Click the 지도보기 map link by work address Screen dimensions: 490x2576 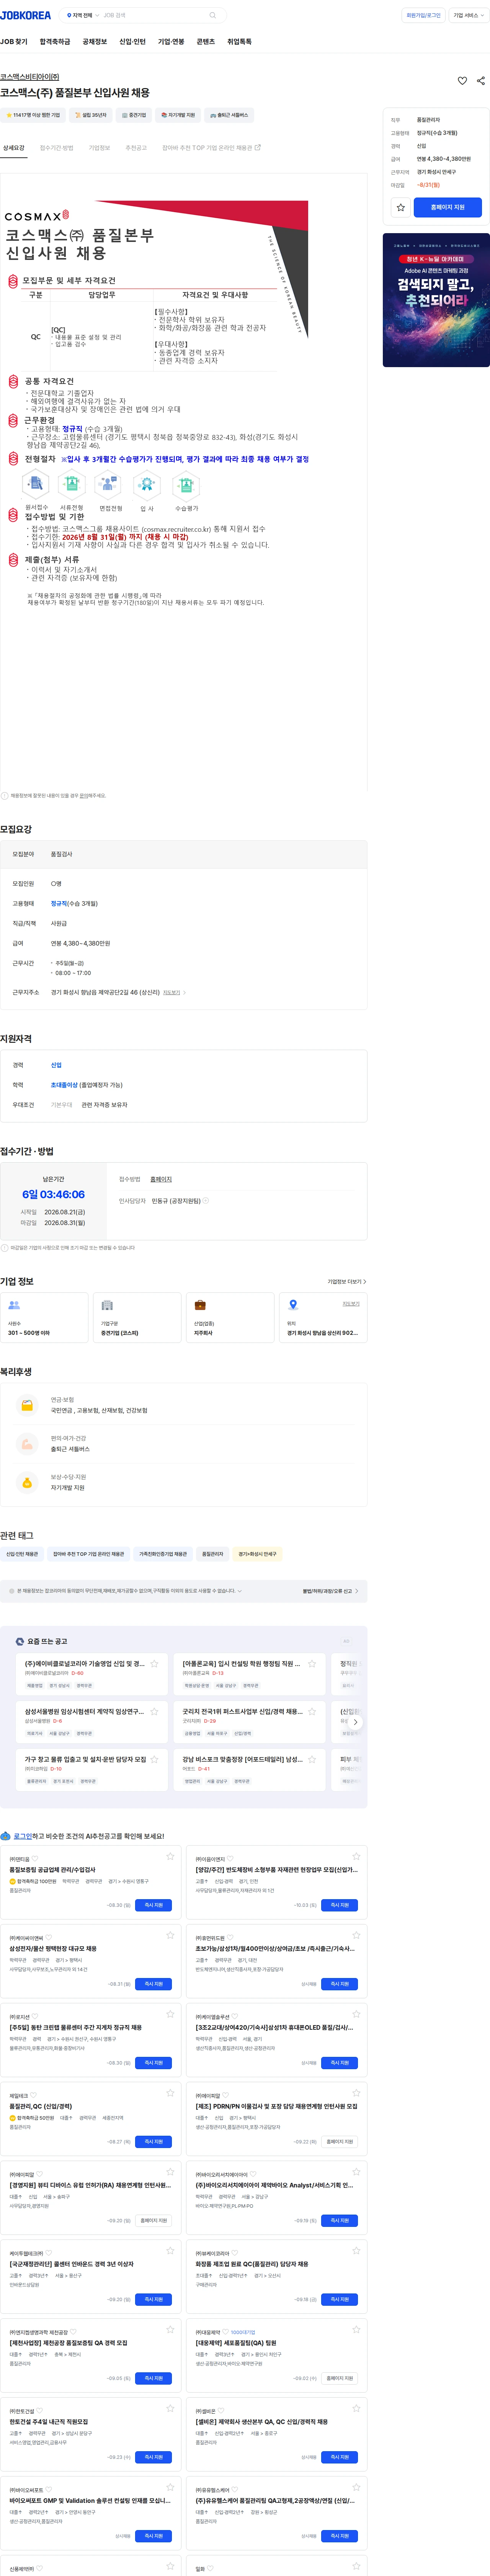click(x=174, y=993)
